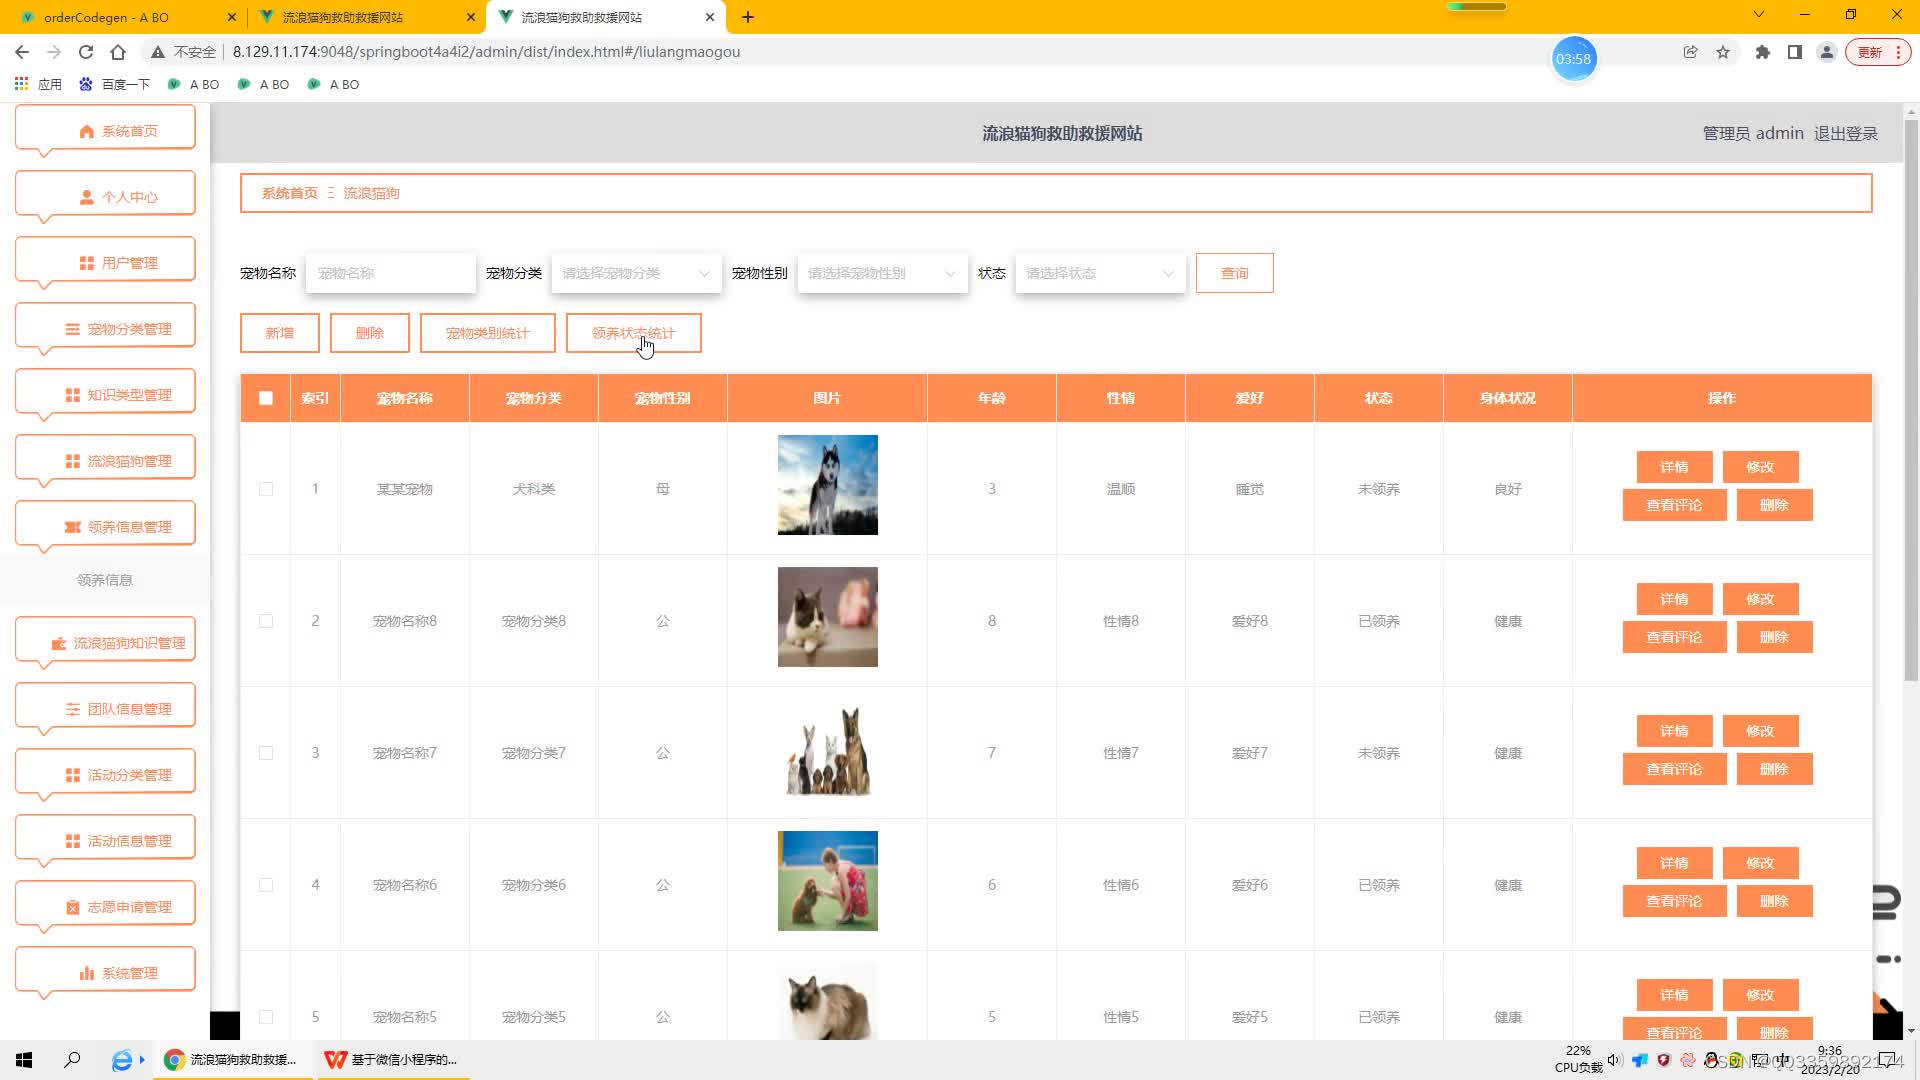Click the 删除 batch button above table
This screenshot has width=1920, height=1080.
click(x=370, y=333)
